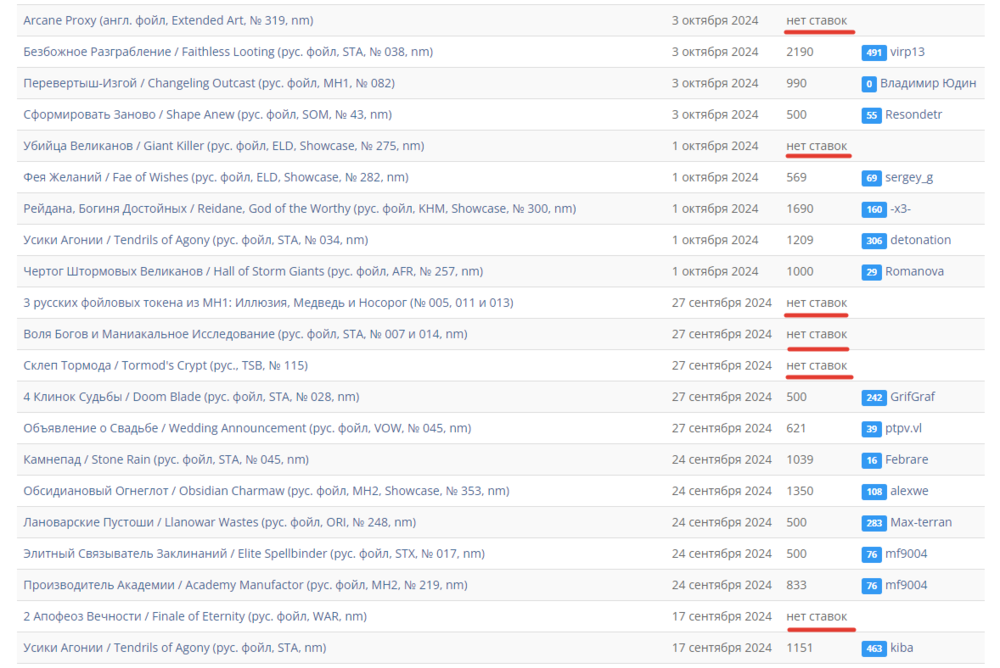Open Reidane, God of the Worthy lot
The height and width of the screenshot is (668, 1000).
[x=299, y=209]
